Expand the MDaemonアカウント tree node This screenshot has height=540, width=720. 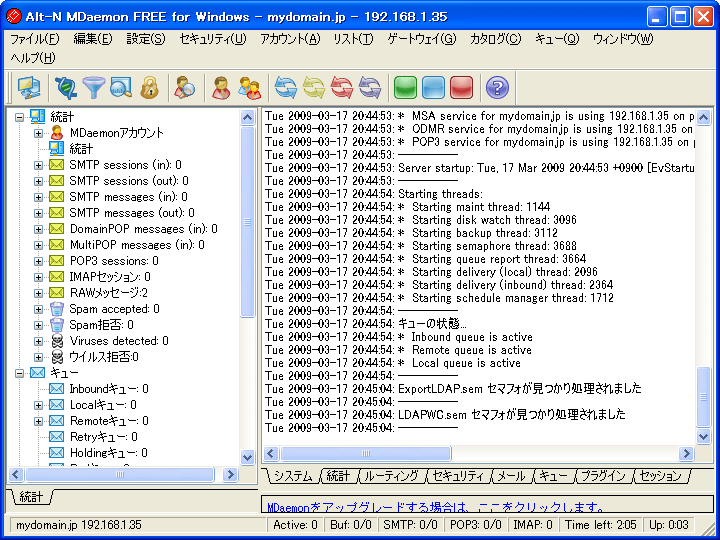[x=39, y=133]
